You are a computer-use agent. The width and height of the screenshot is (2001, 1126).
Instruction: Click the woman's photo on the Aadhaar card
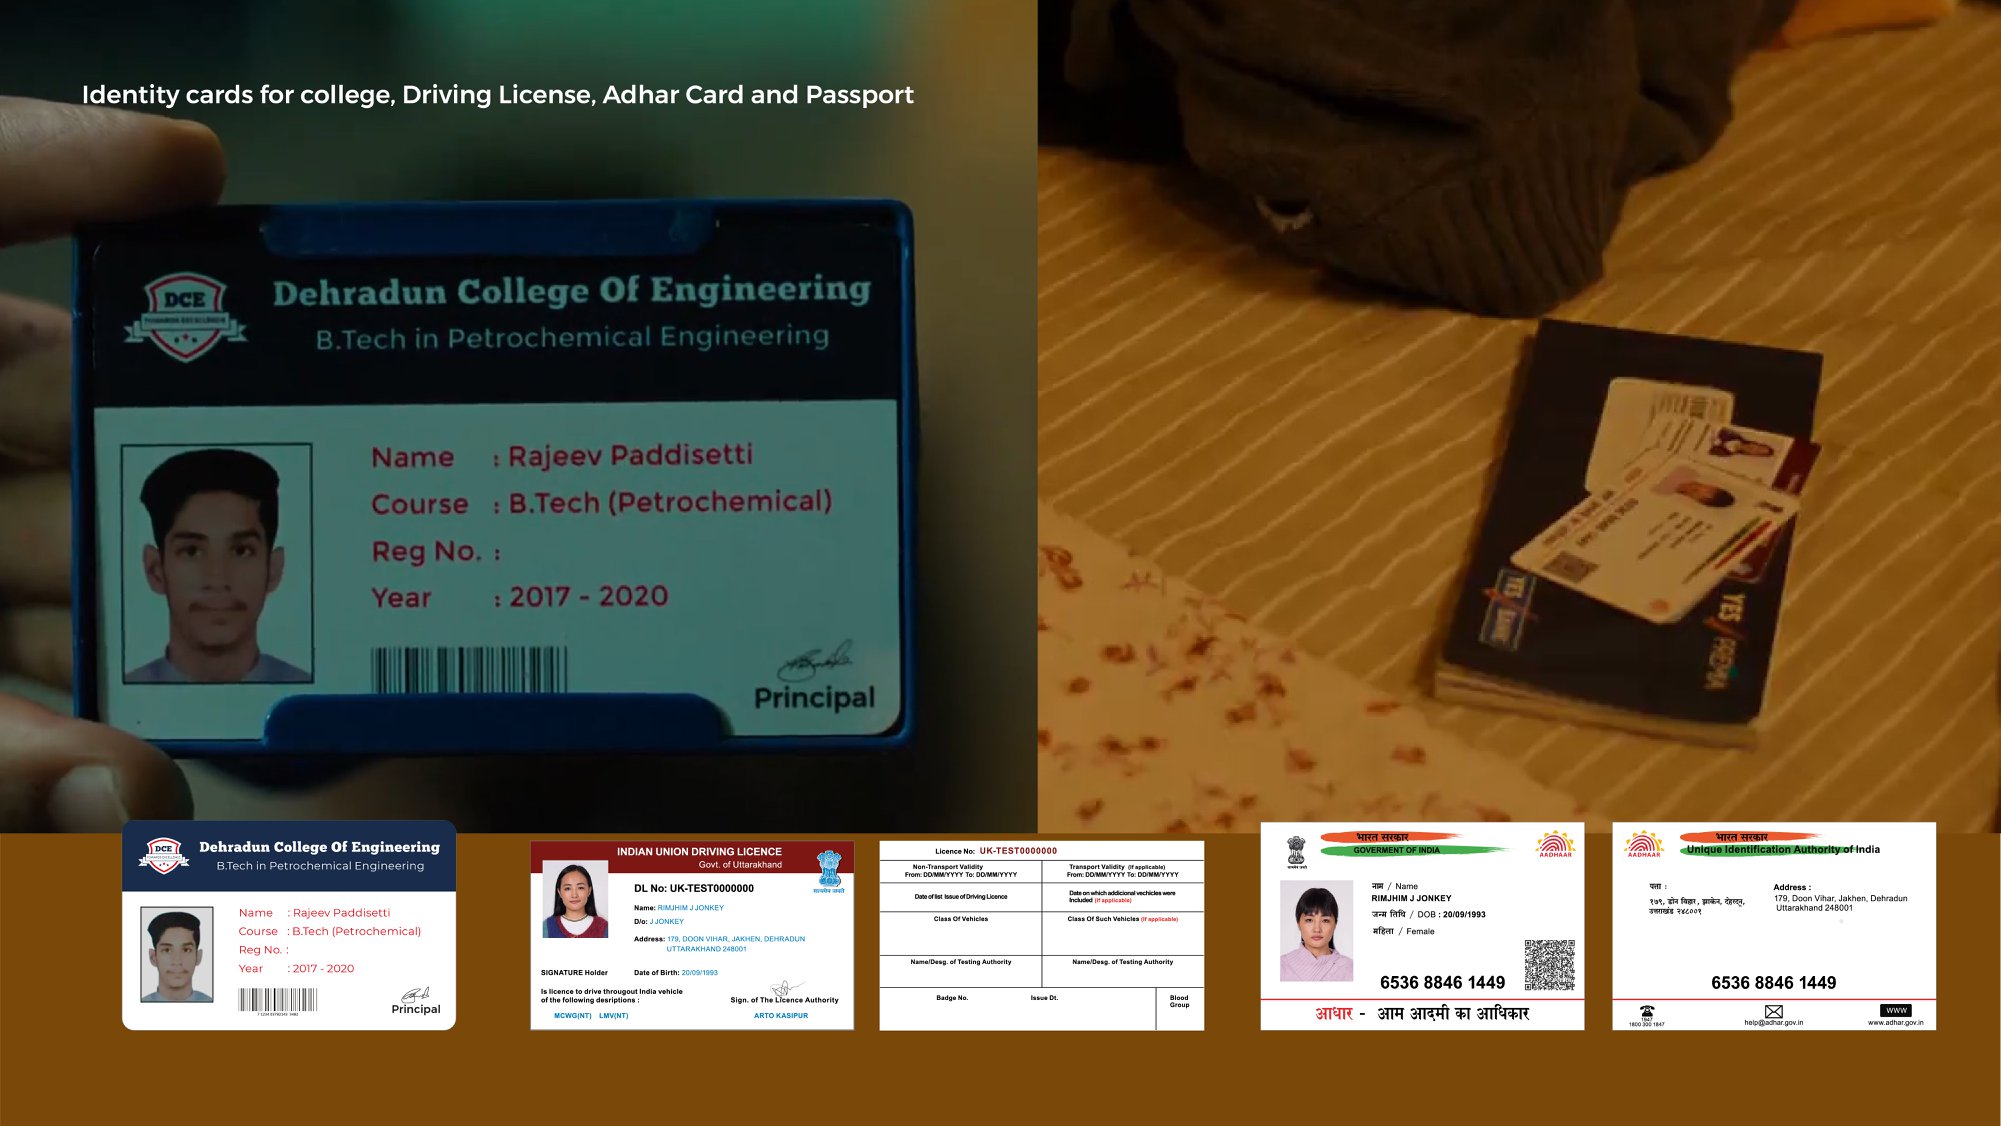[1316, 932]
